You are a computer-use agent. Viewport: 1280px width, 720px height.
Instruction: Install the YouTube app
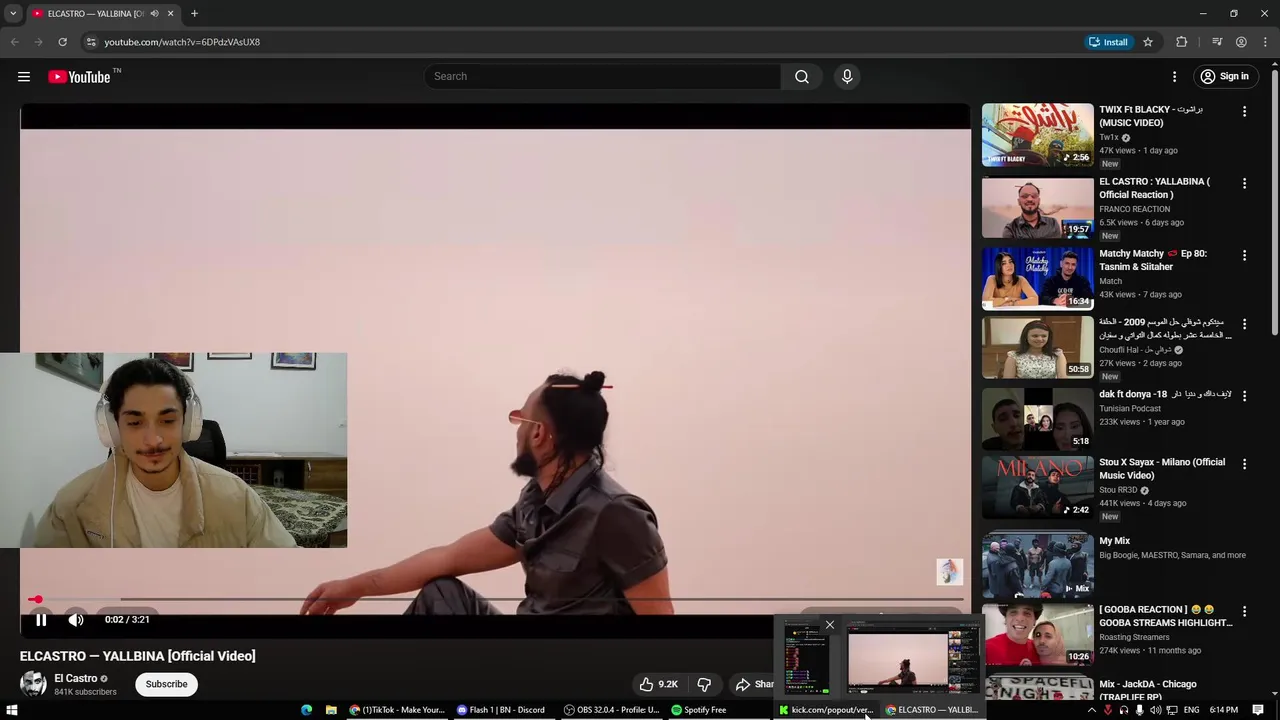click(x=1108, y=42)
